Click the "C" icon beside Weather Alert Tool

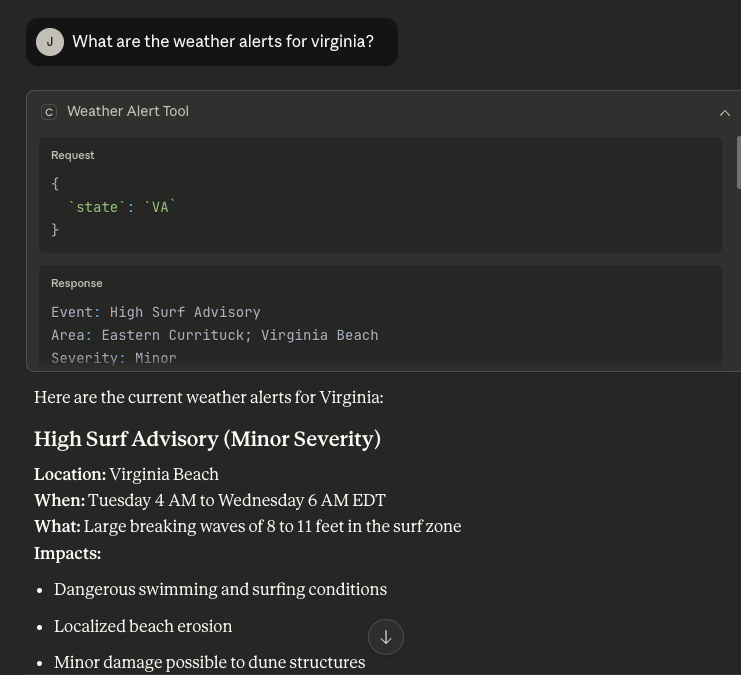tap(49, 112)
